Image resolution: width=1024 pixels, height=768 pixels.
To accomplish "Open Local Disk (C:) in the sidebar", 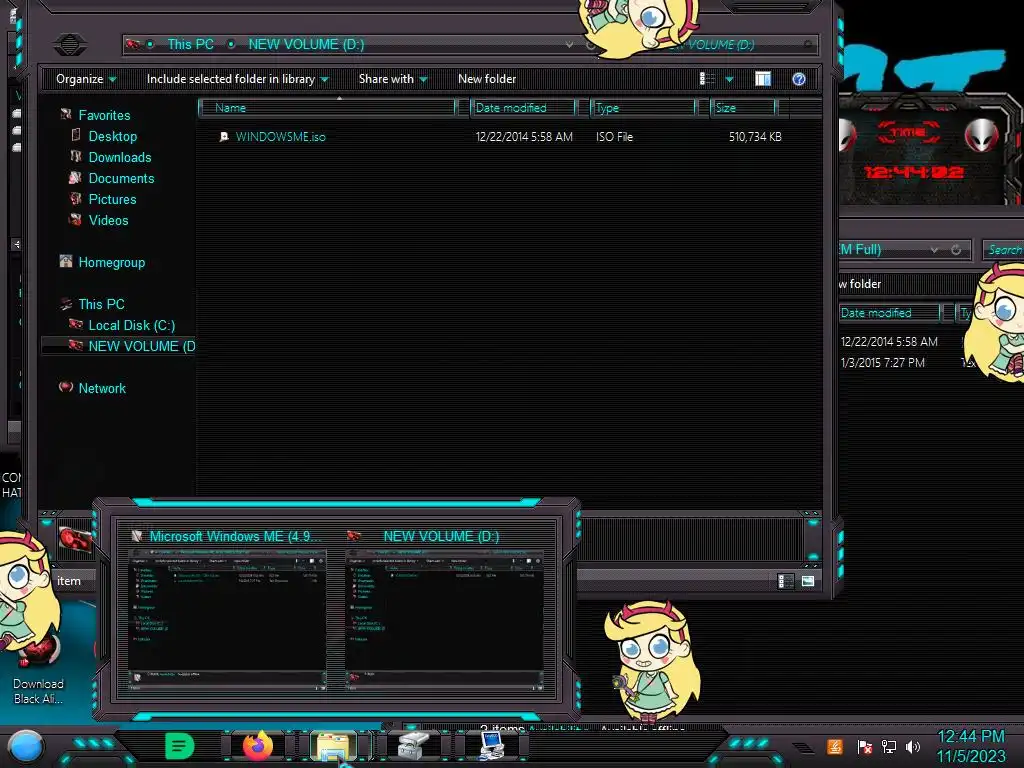I will (x=131, y=325).
